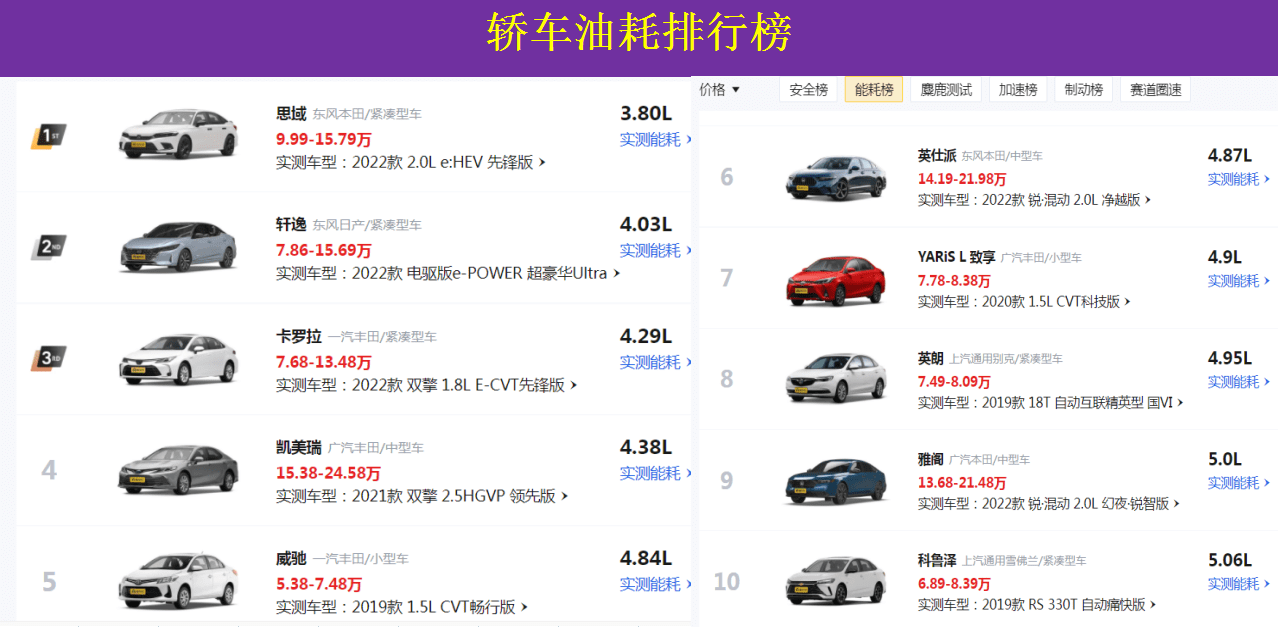Screen dimensions: 1278x627
Task: Click the 卡罗拉 car thumbnail
Action: click(x=179, y=359)
